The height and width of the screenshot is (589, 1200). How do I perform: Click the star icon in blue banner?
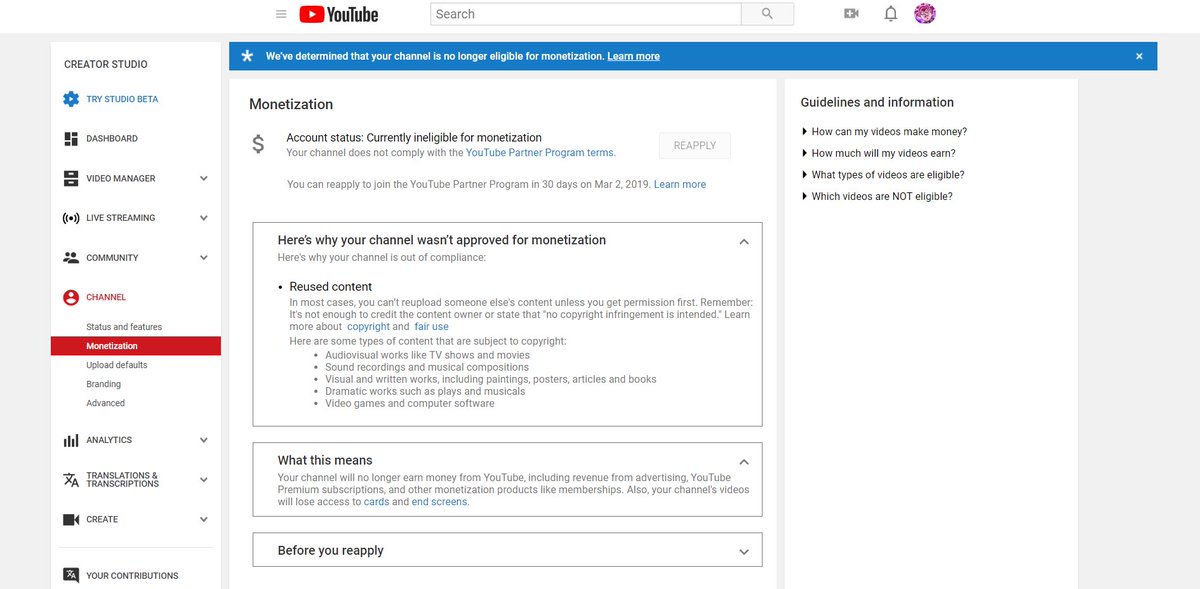pos(247,56)
